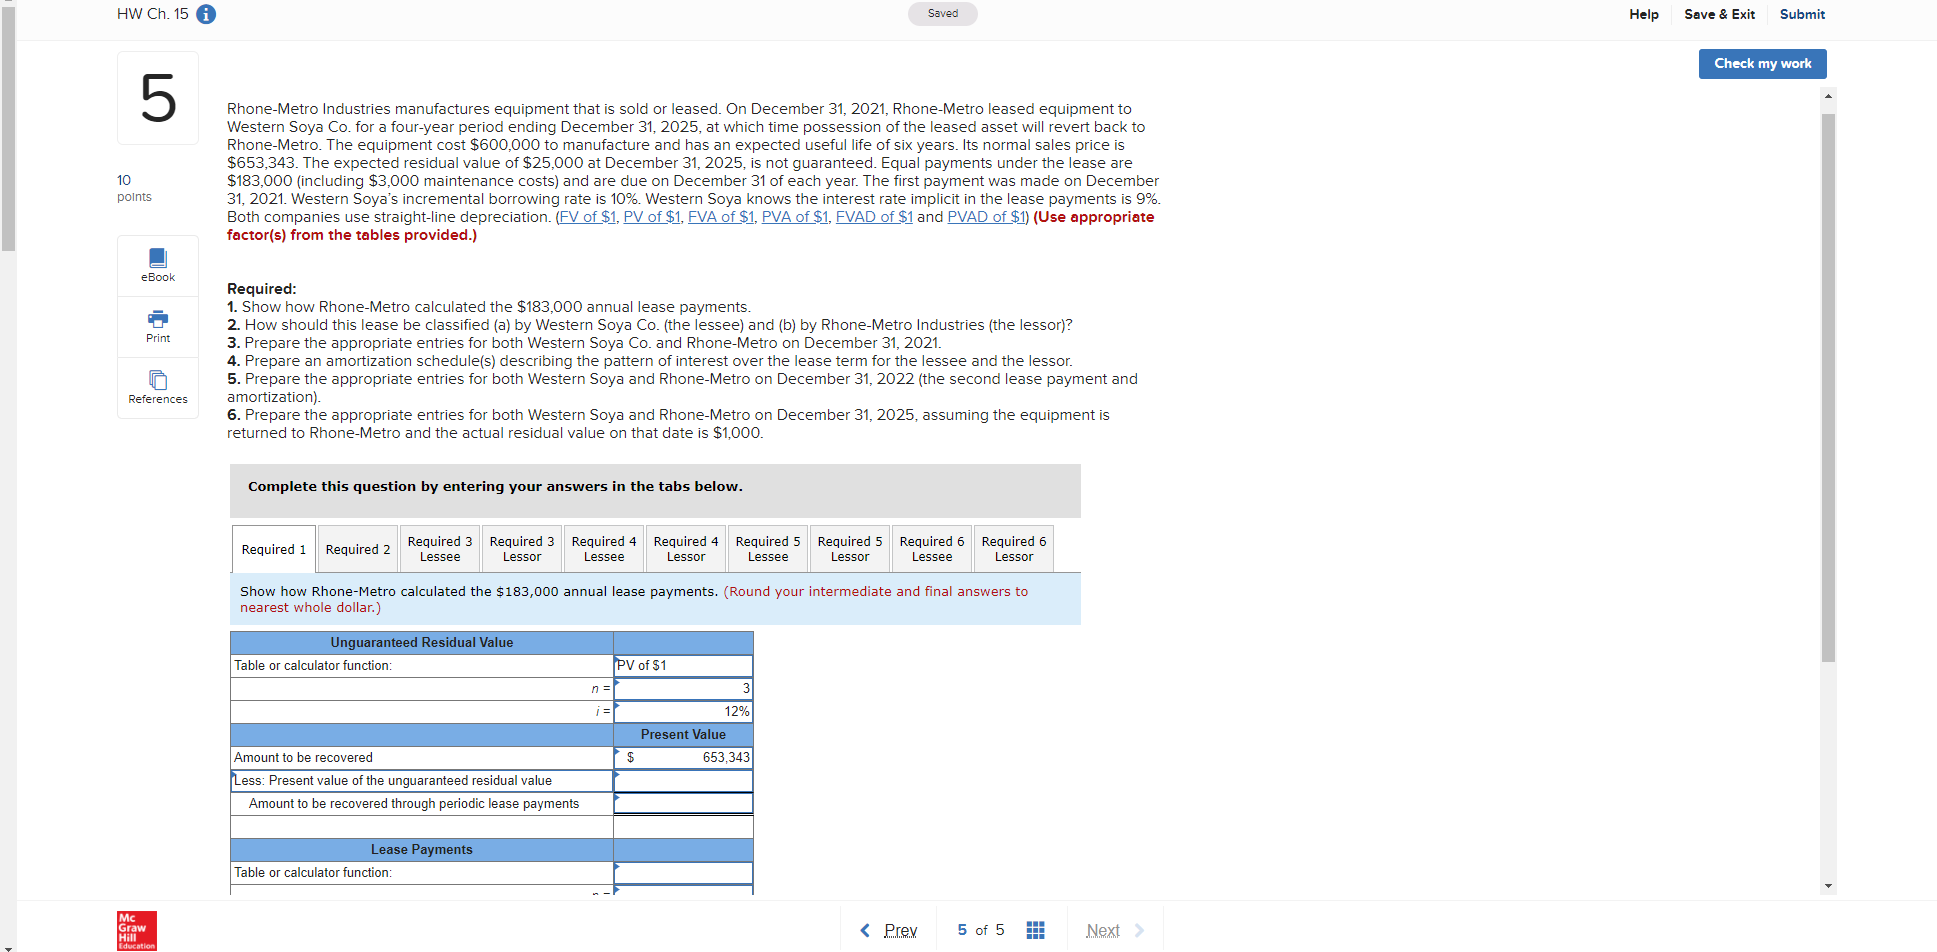Open the PVAD of $1 table link
Viewport: 1937px width, 952px height.
(985, 217)
